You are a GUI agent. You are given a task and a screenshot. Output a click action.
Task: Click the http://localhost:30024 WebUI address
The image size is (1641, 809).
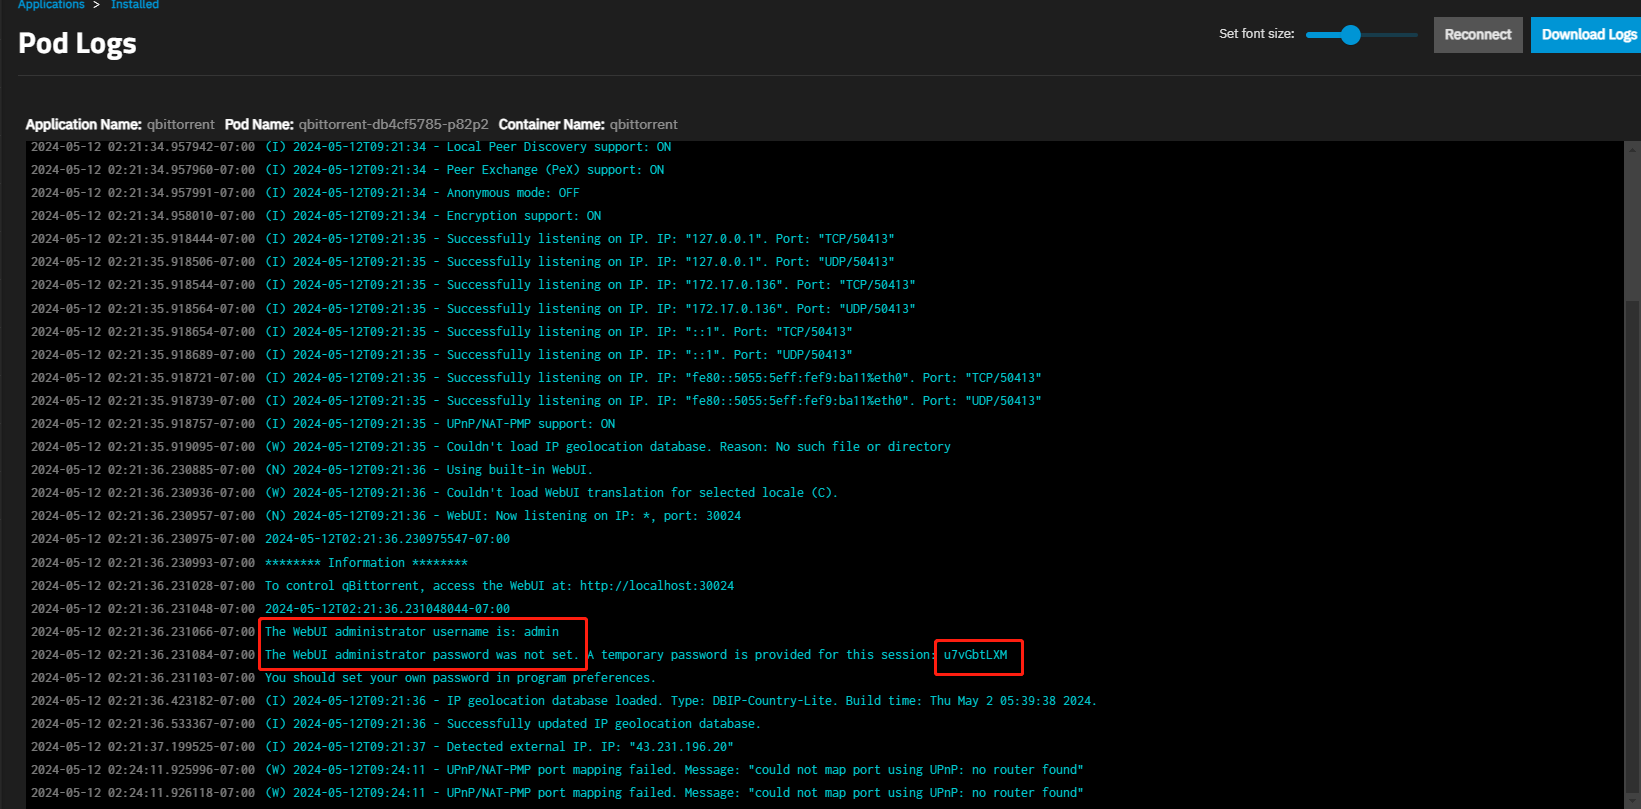click(x=657, y=586)
